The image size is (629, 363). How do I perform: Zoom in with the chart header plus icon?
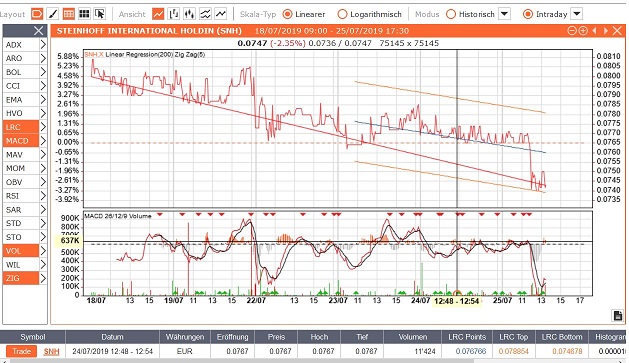pyautogui.click(x=583, y=31)
